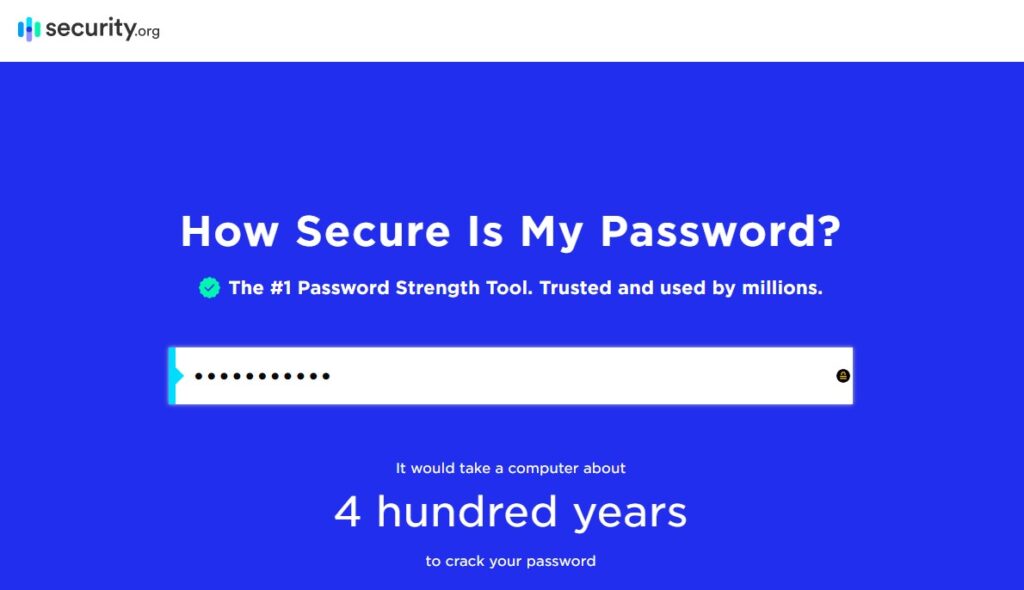Click the word "millions" in the tagline

pyautogui.click(x=782, y=287)
